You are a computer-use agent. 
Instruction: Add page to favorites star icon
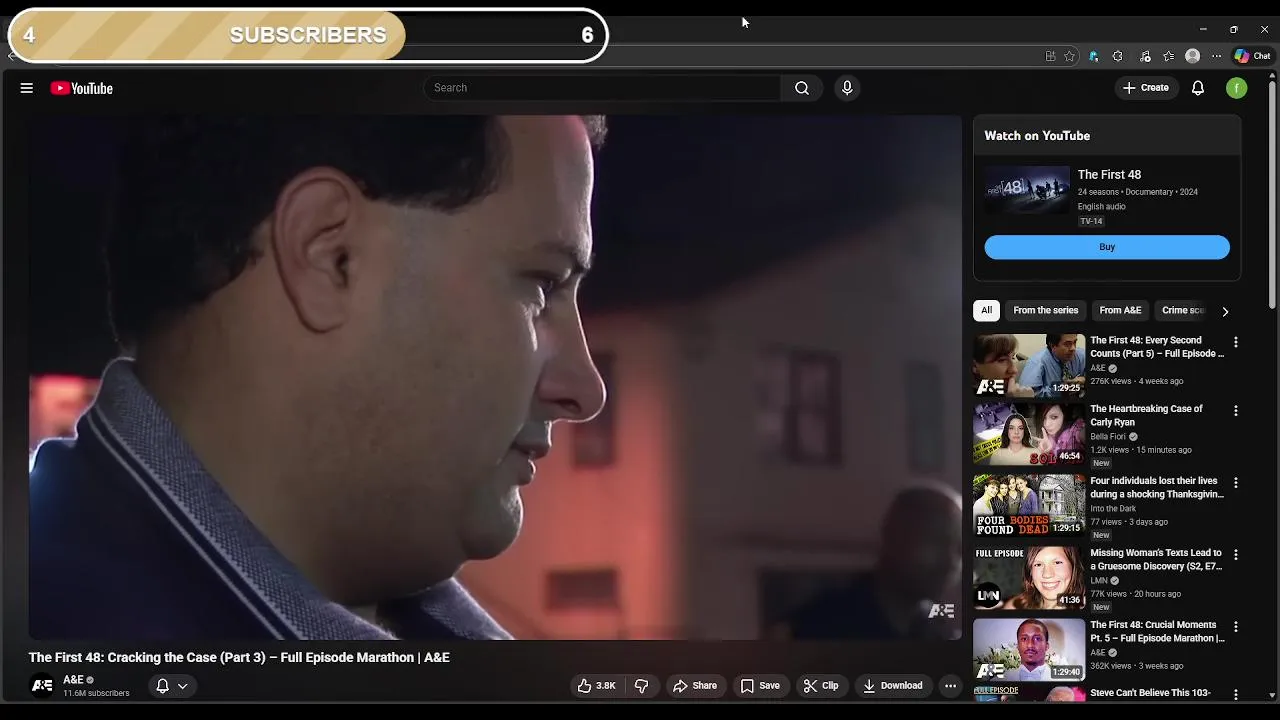[1069, 56]
